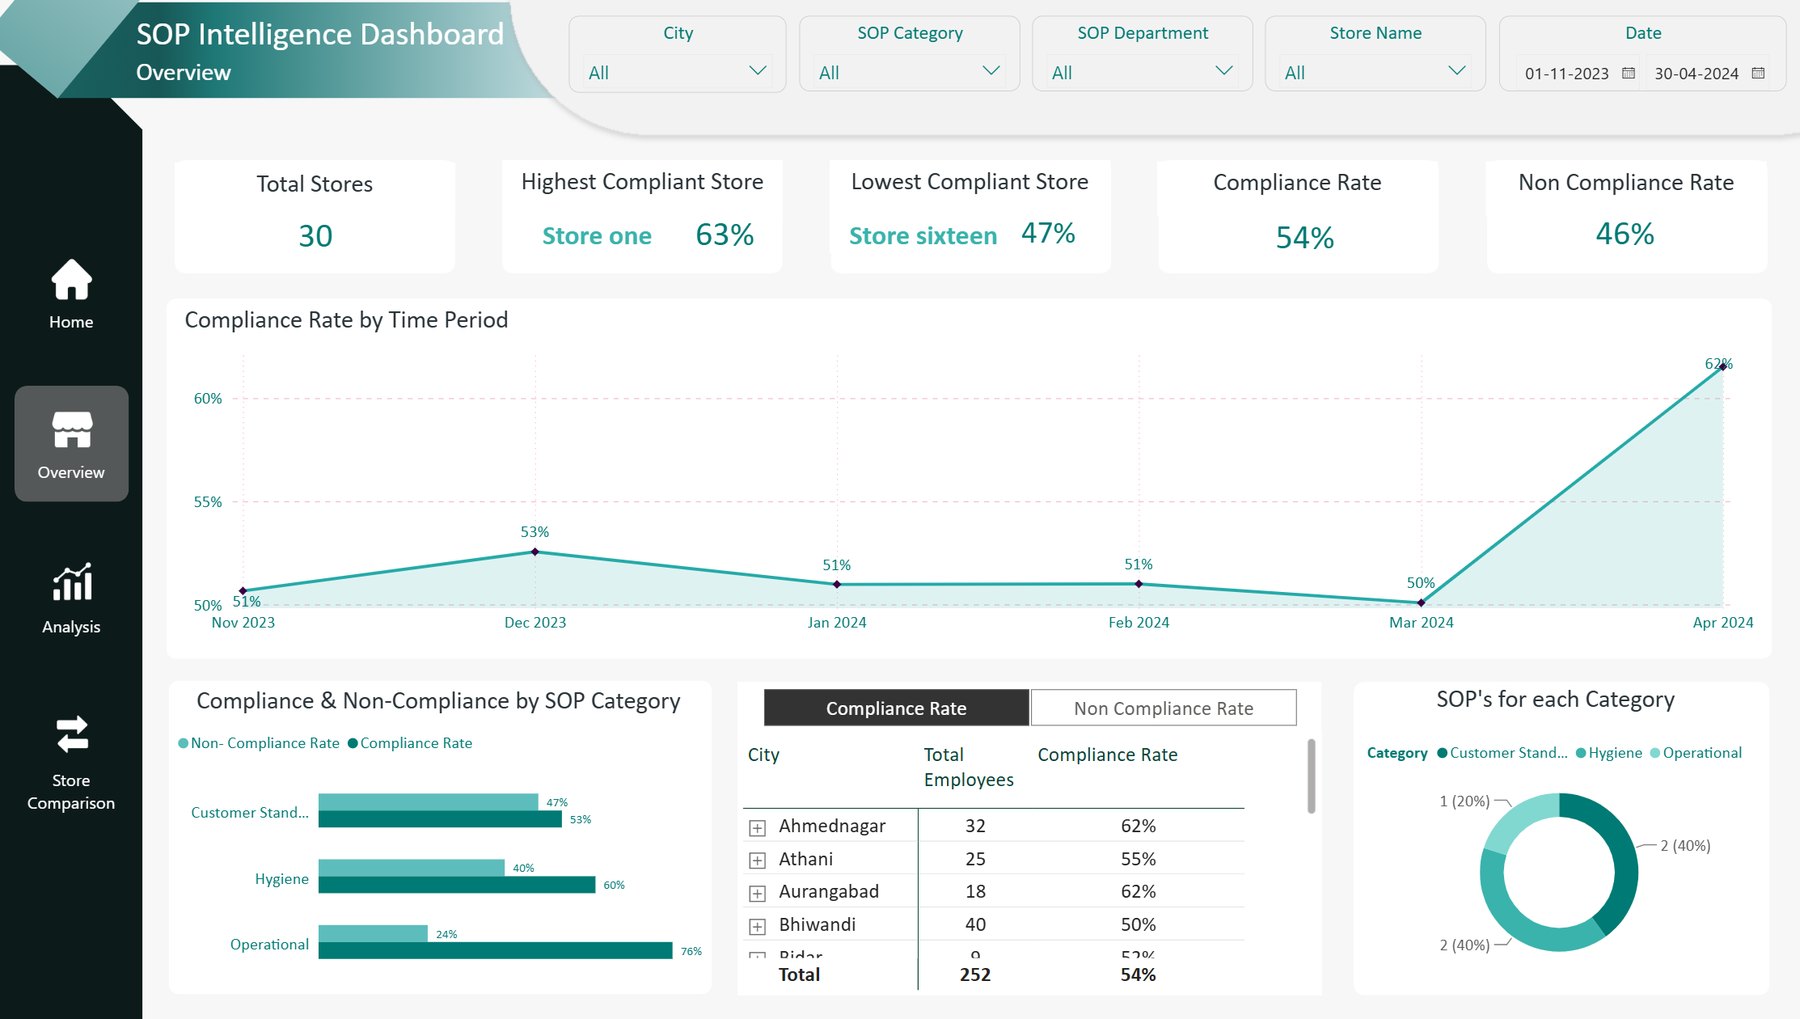Image resolution: width=1800 pixels, height=1019 pixels.
Task: Click the Apr 2024 62% data point
Action: click(x=1723, y=366)
